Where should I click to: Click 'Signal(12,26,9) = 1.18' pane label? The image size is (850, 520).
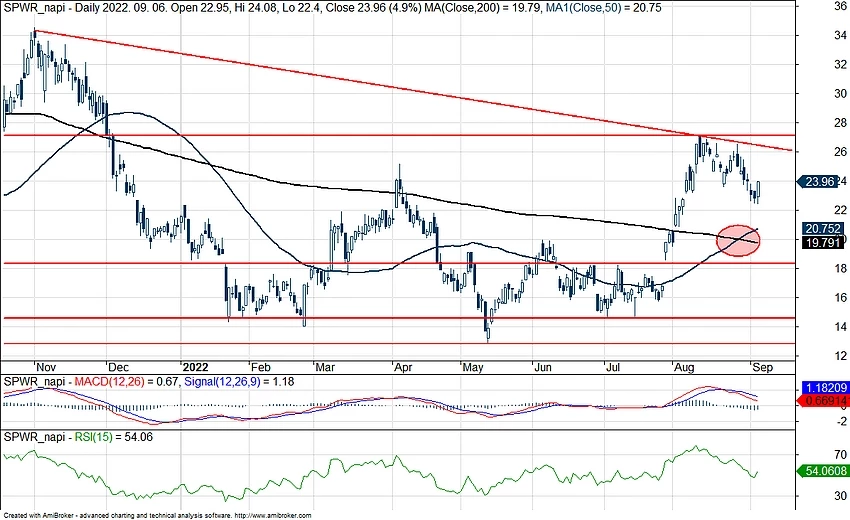pyautogui.click(x=239, y=382)
